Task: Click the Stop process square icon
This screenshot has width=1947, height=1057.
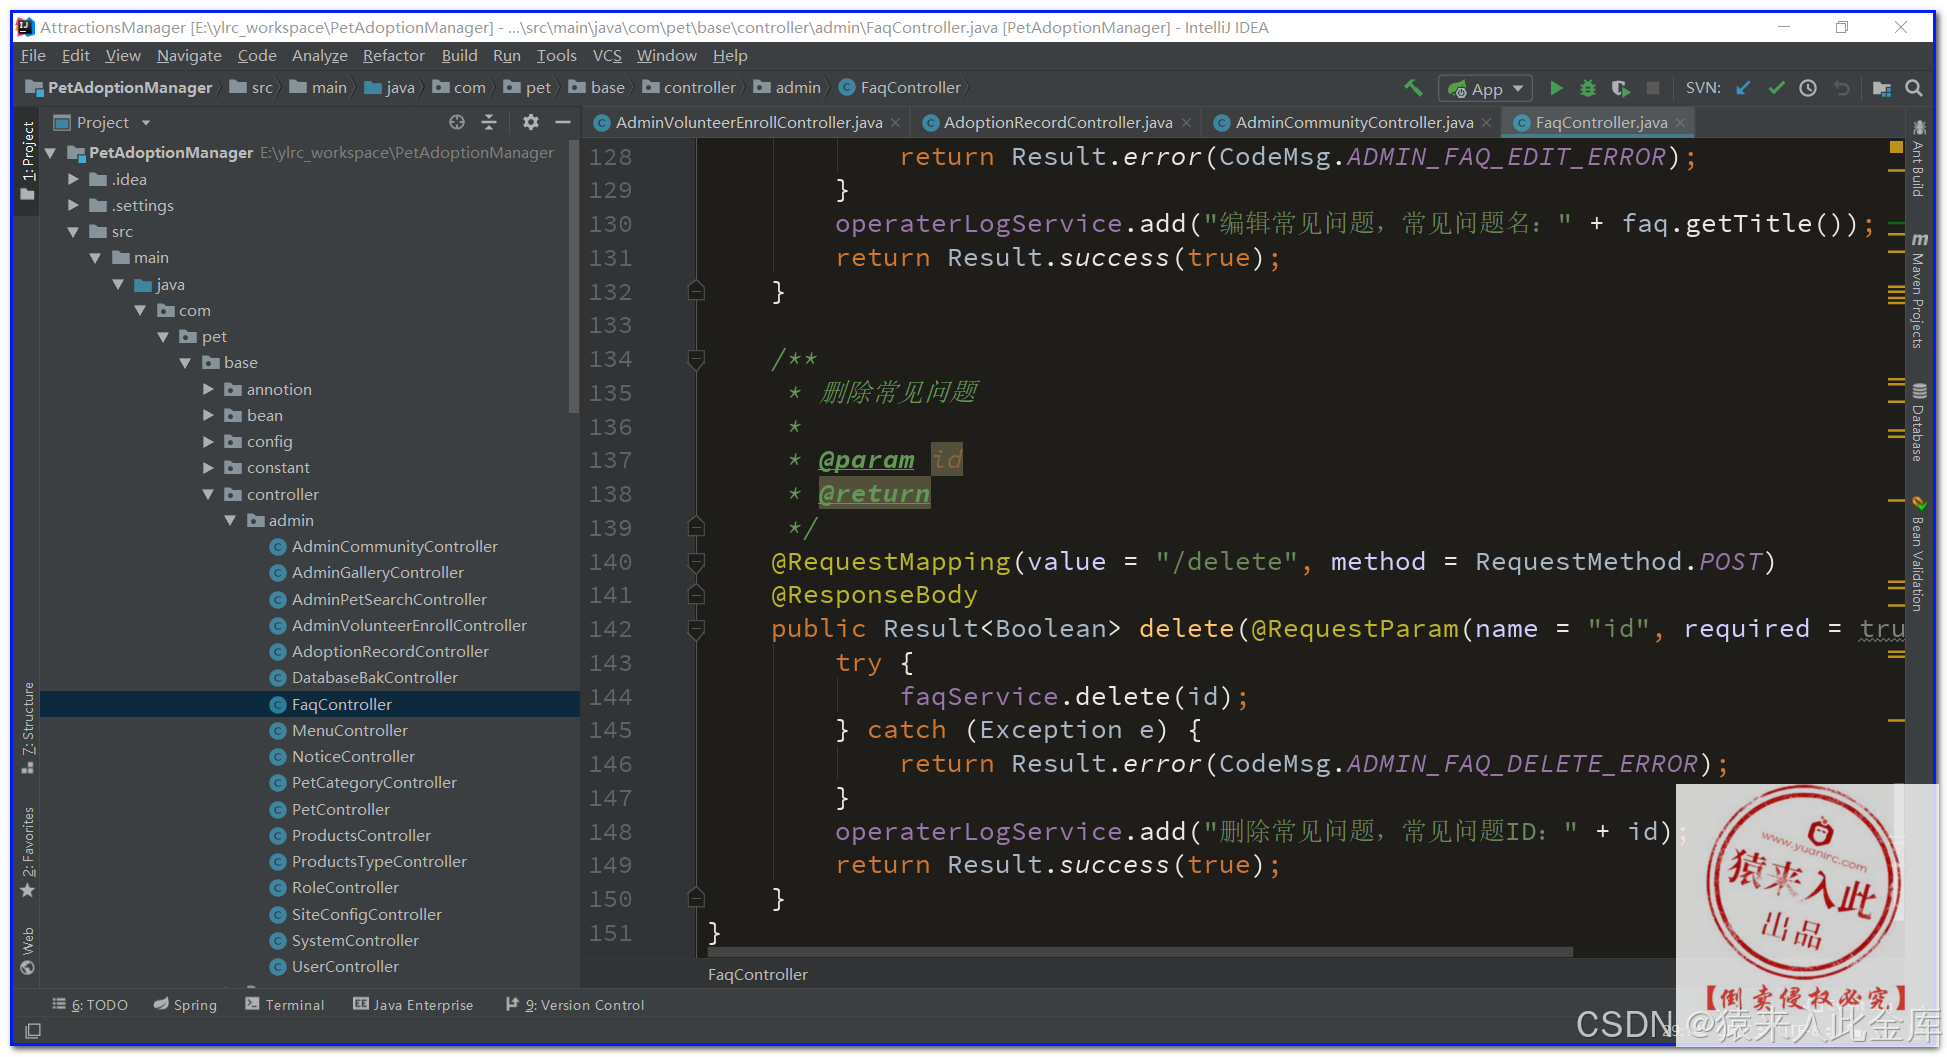Action: [x=1653, y=88]
